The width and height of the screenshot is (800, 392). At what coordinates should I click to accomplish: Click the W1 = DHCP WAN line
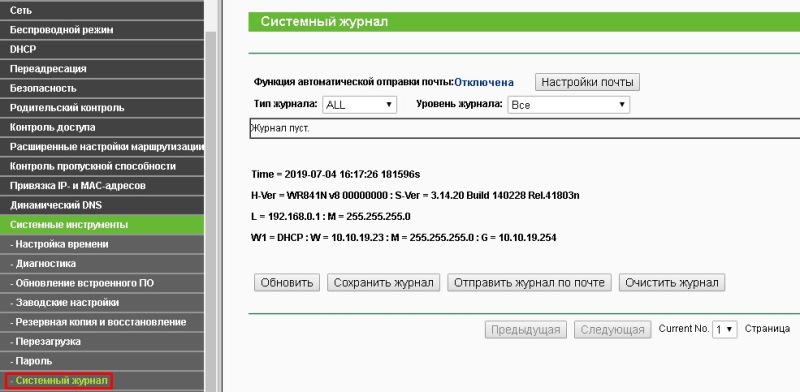coord(404,237)
